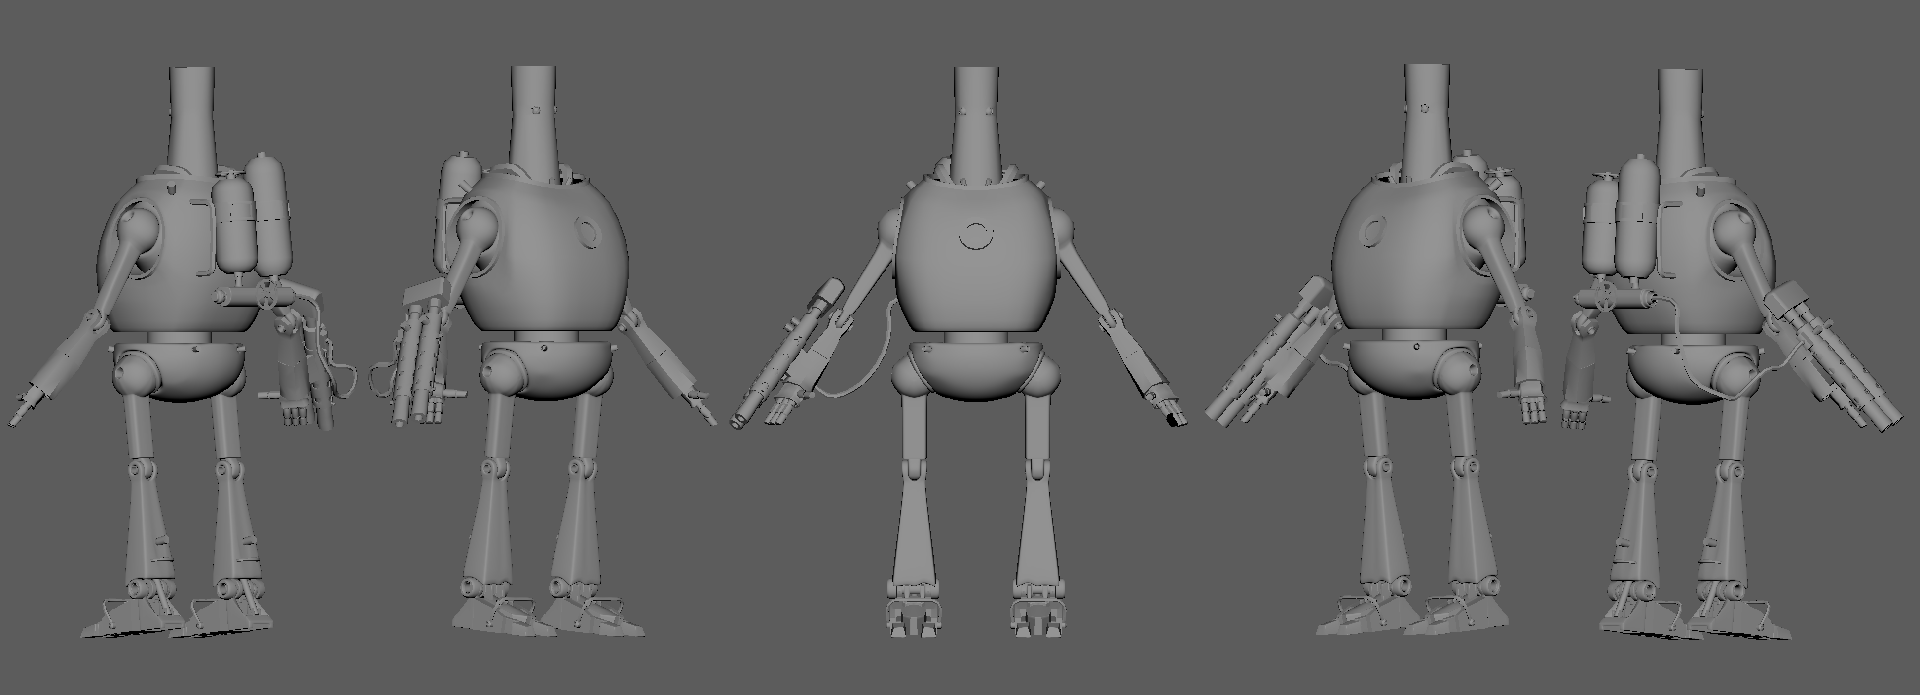The image size is (1920, 695).
Task: Click the second robot's left-side knee joint
Action: coord(494,467)
